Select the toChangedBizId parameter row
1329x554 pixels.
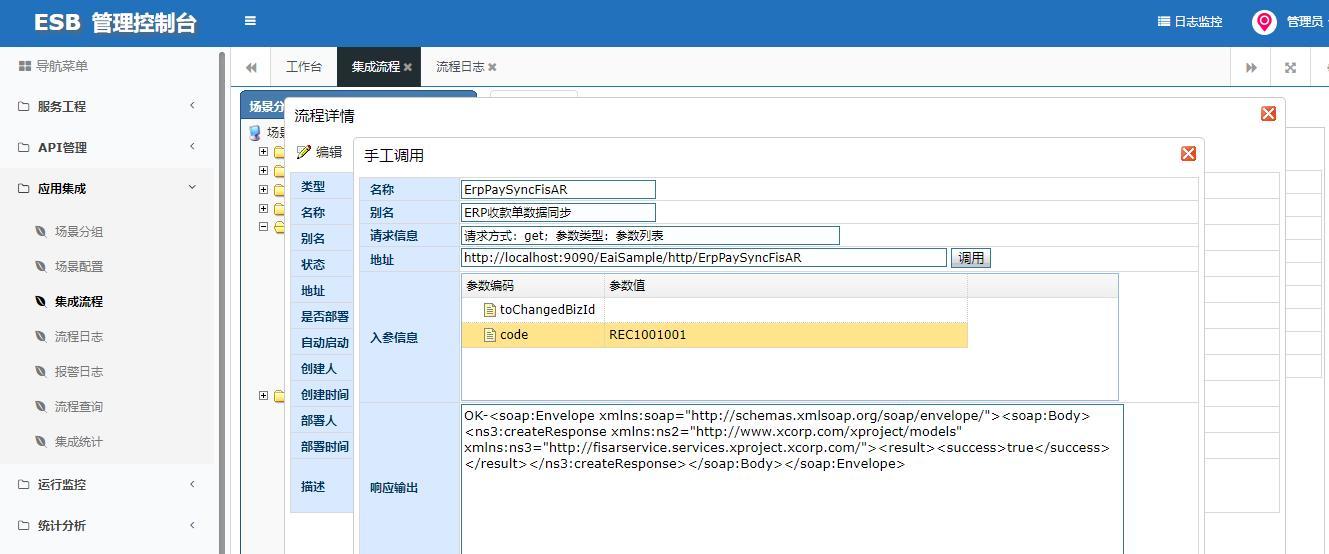(714, 310)
